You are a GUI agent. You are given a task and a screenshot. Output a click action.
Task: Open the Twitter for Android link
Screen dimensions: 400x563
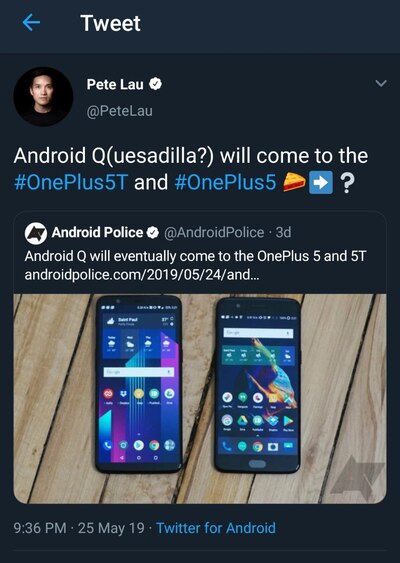216,528
